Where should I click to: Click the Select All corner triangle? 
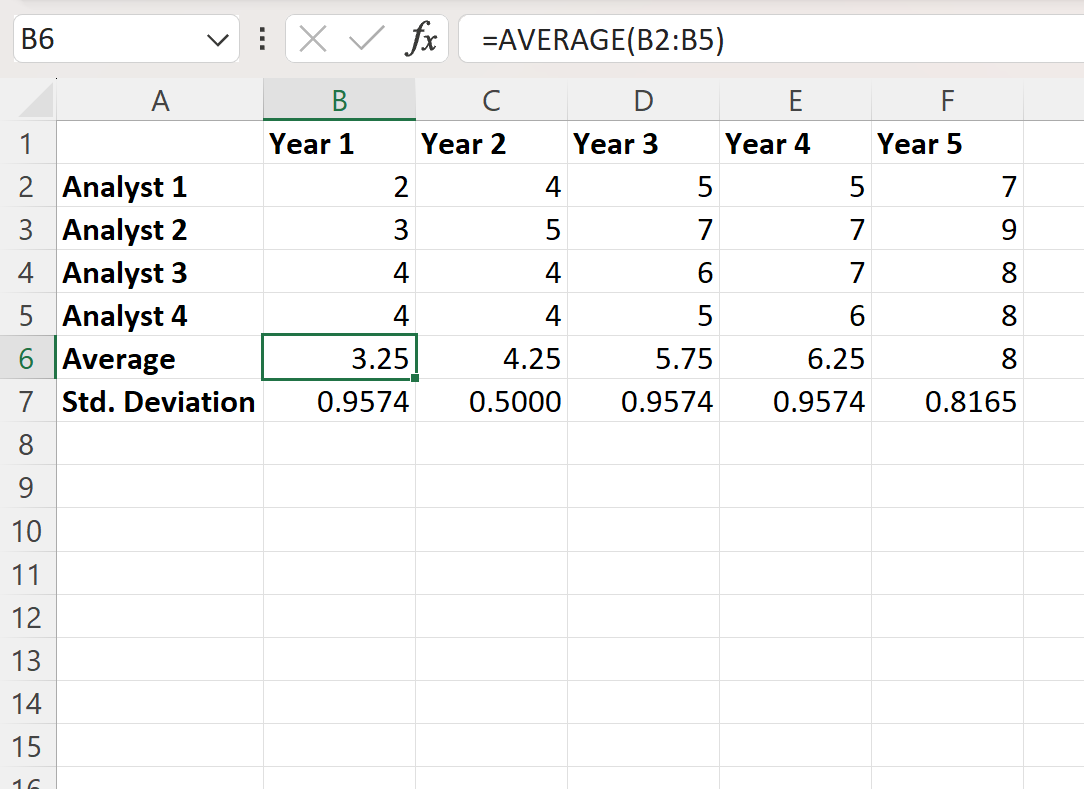36,102
